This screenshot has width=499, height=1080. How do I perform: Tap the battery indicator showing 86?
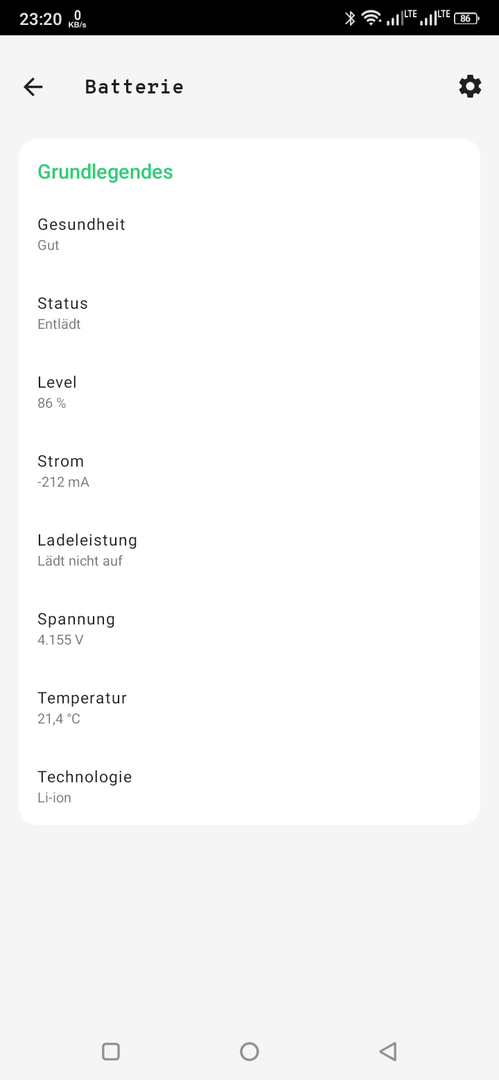coord(467,19)
